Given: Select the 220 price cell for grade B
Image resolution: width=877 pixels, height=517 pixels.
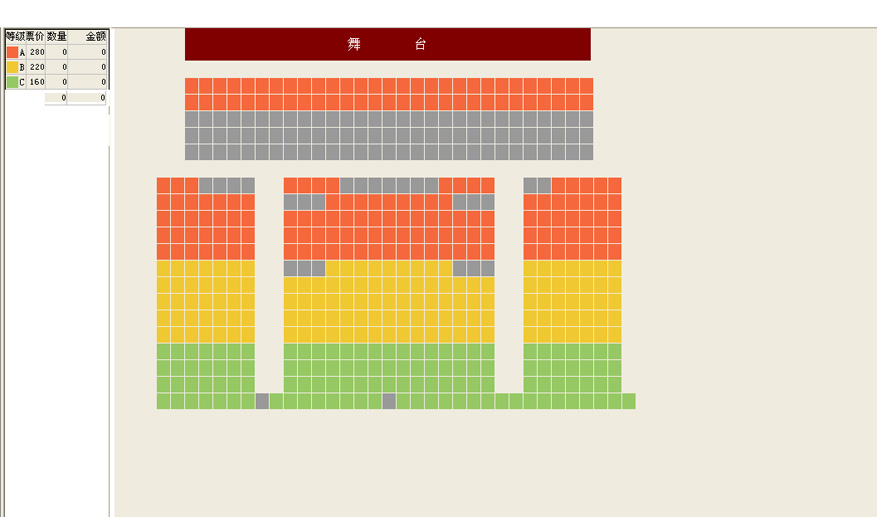Looking at the screenshot, I should 36,67.
